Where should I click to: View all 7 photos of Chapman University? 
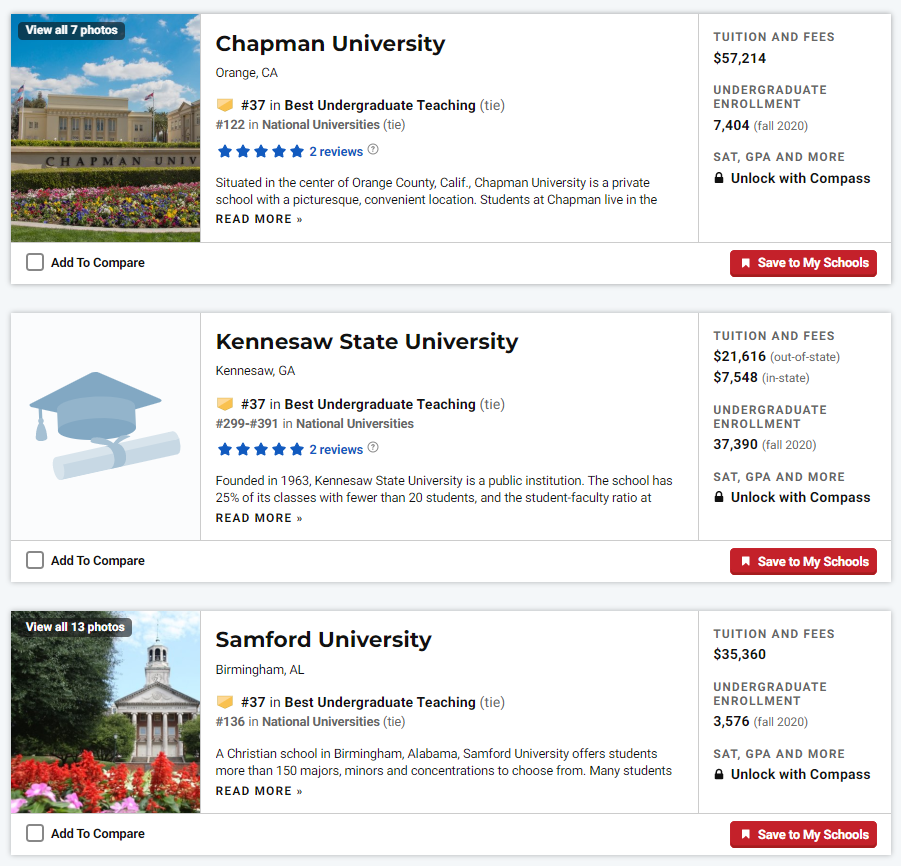pyautogui.click(x=71, y=30)
